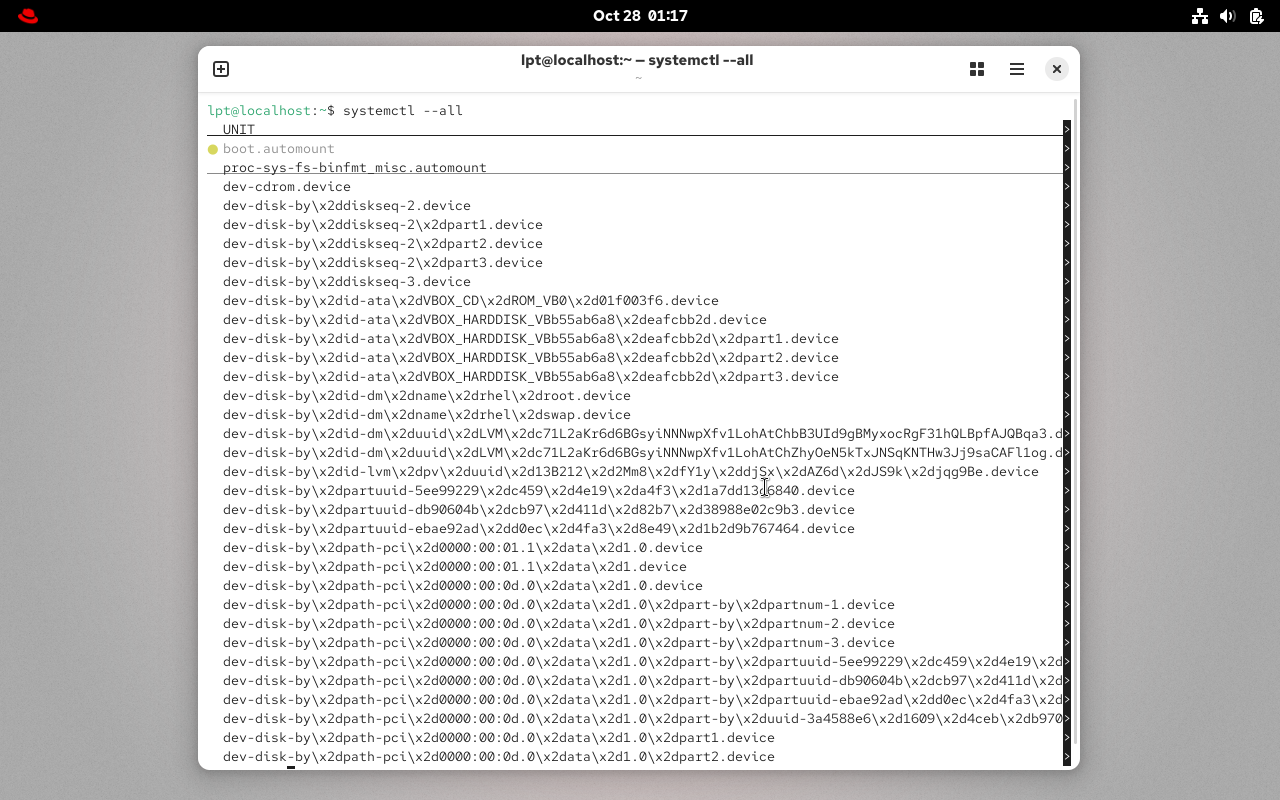Image resolution: width=1280 pixels, height=800 pixels.
Task: Click the Red Hat logo in top bar
Action: [27, 15]
